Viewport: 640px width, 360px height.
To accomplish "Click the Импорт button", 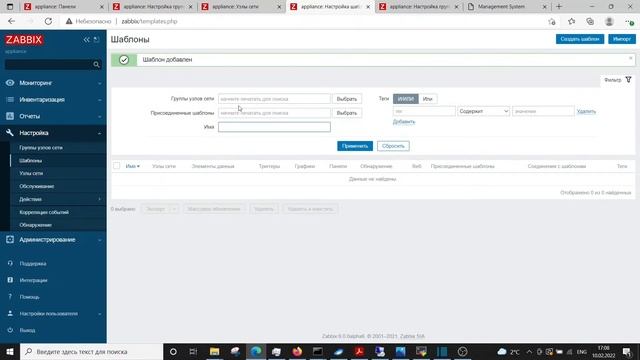I will 622,39.
